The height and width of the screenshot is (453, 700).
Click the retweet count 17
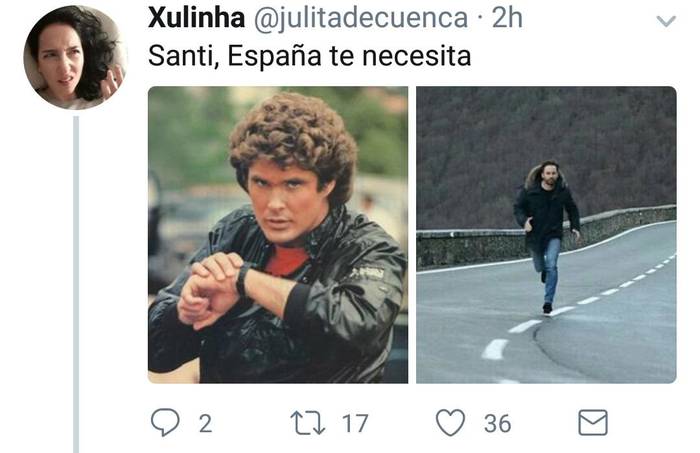[355, 424]
